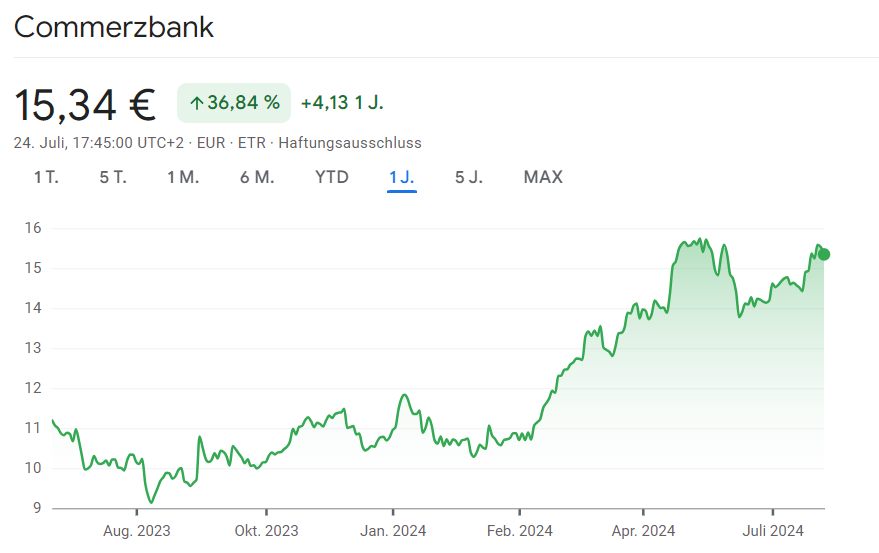Click the 36,84 % change badge
Viewport: 879px width, 553px height.
234,103
